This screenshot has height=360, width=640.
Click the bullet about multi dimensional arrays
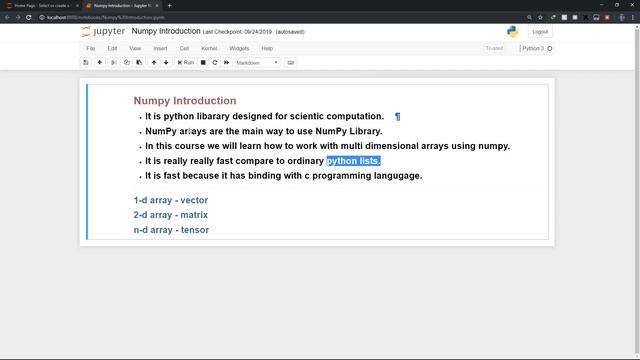[x=328, y=146]
